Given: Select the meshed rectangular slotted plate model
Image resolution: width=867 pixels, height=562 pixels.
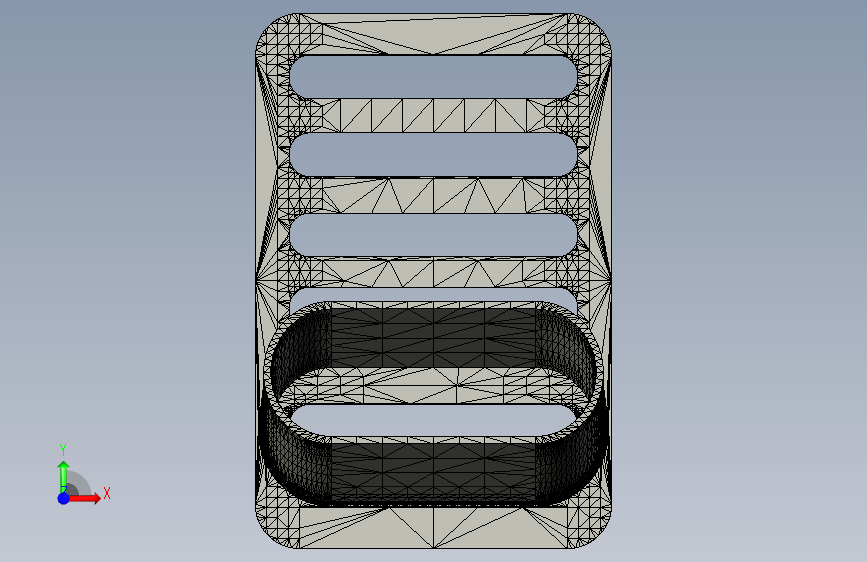Looking at the screenshot, I should click(434, 281).
